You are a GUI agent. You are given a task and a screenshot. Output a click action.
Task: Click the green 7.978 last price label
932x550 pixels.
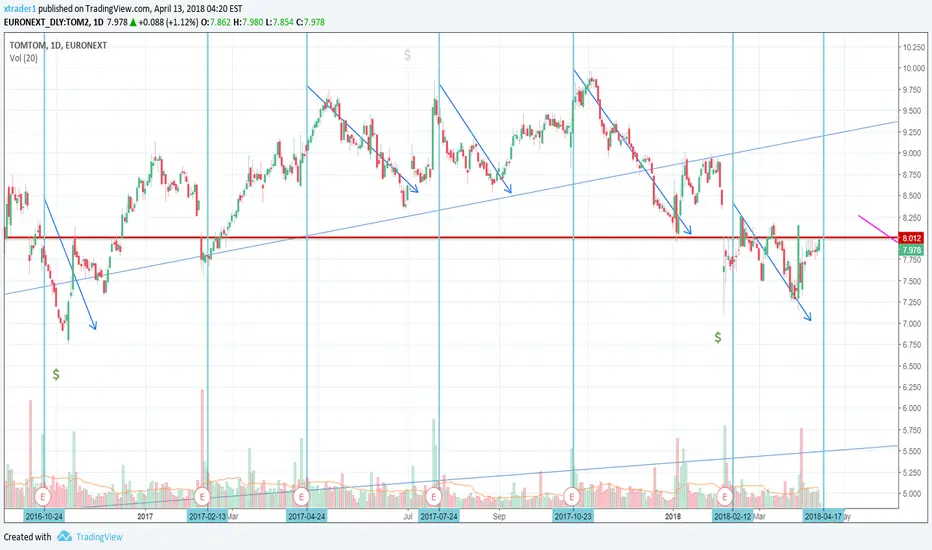911,250
